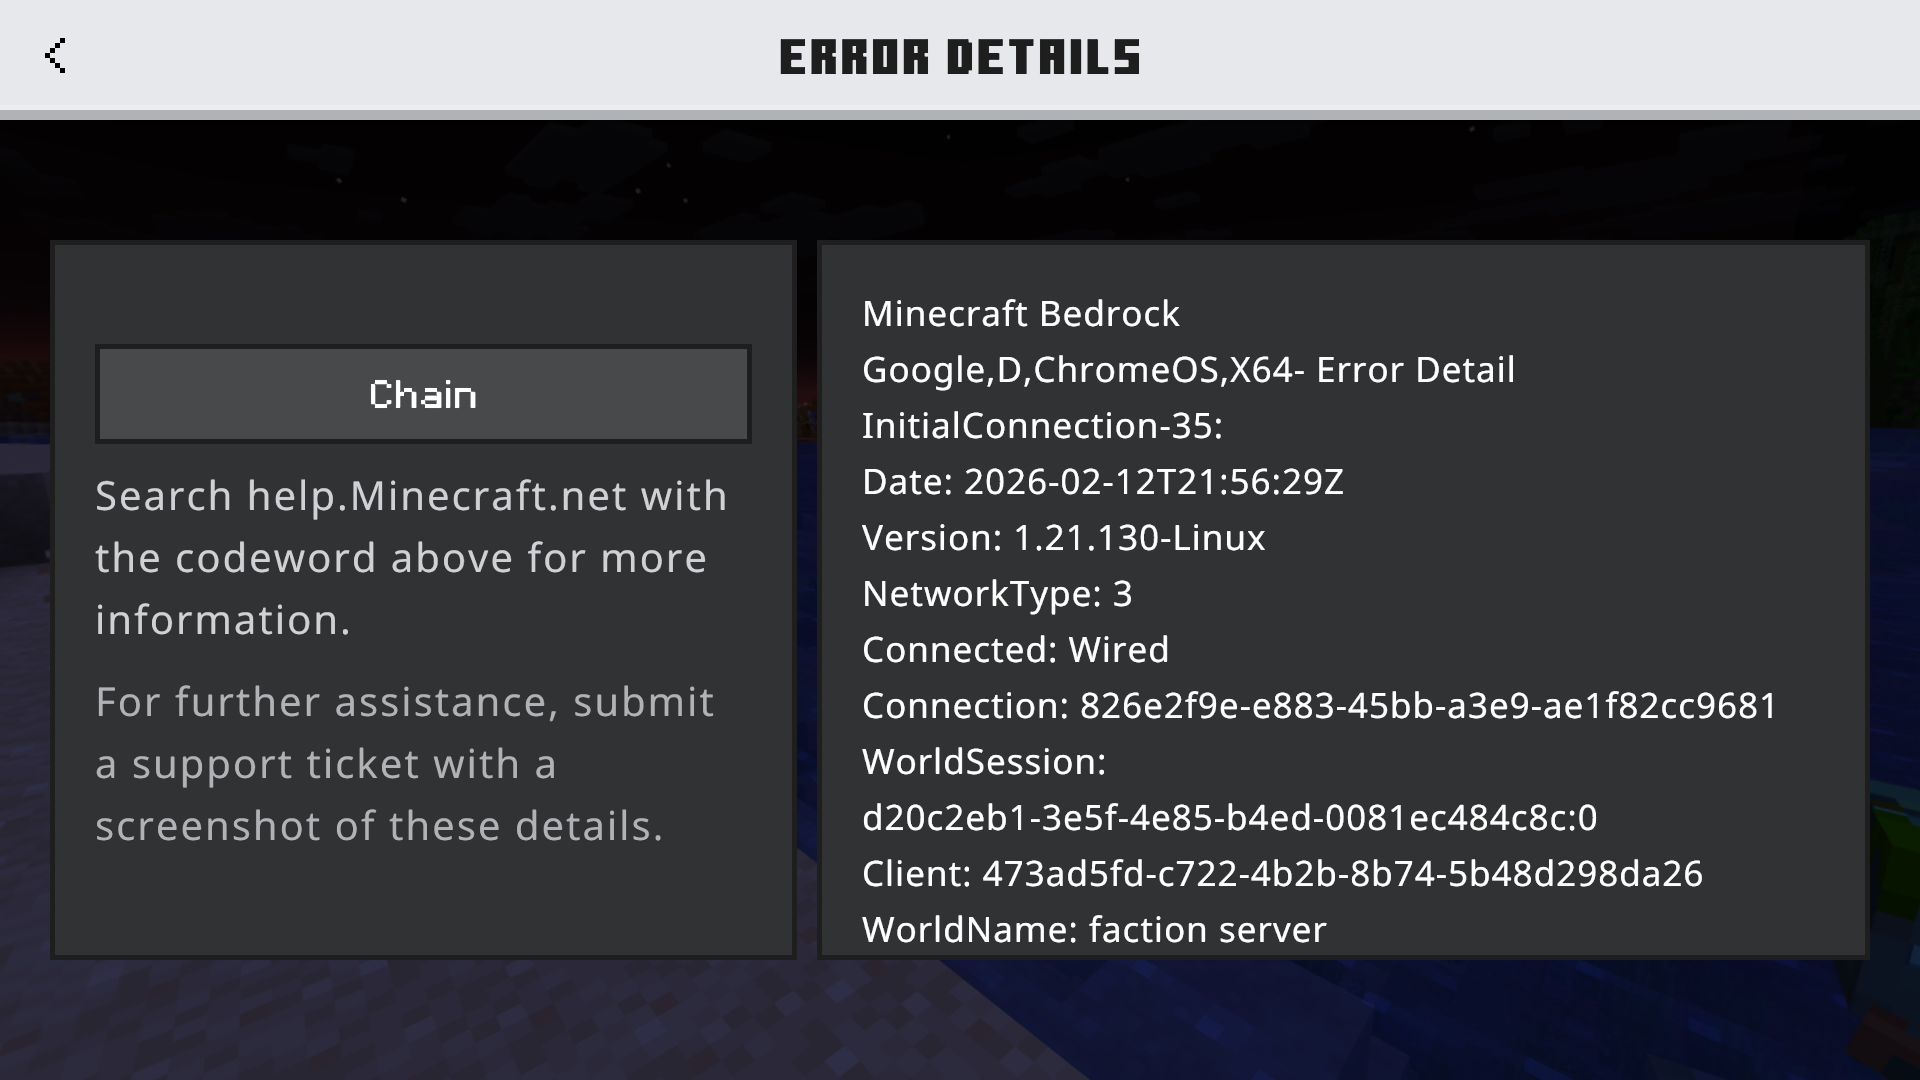The height and width of the screenshot is (1080, 1920).
Task: Select the 'codeword above for more' line
Action: pos(400,558)
